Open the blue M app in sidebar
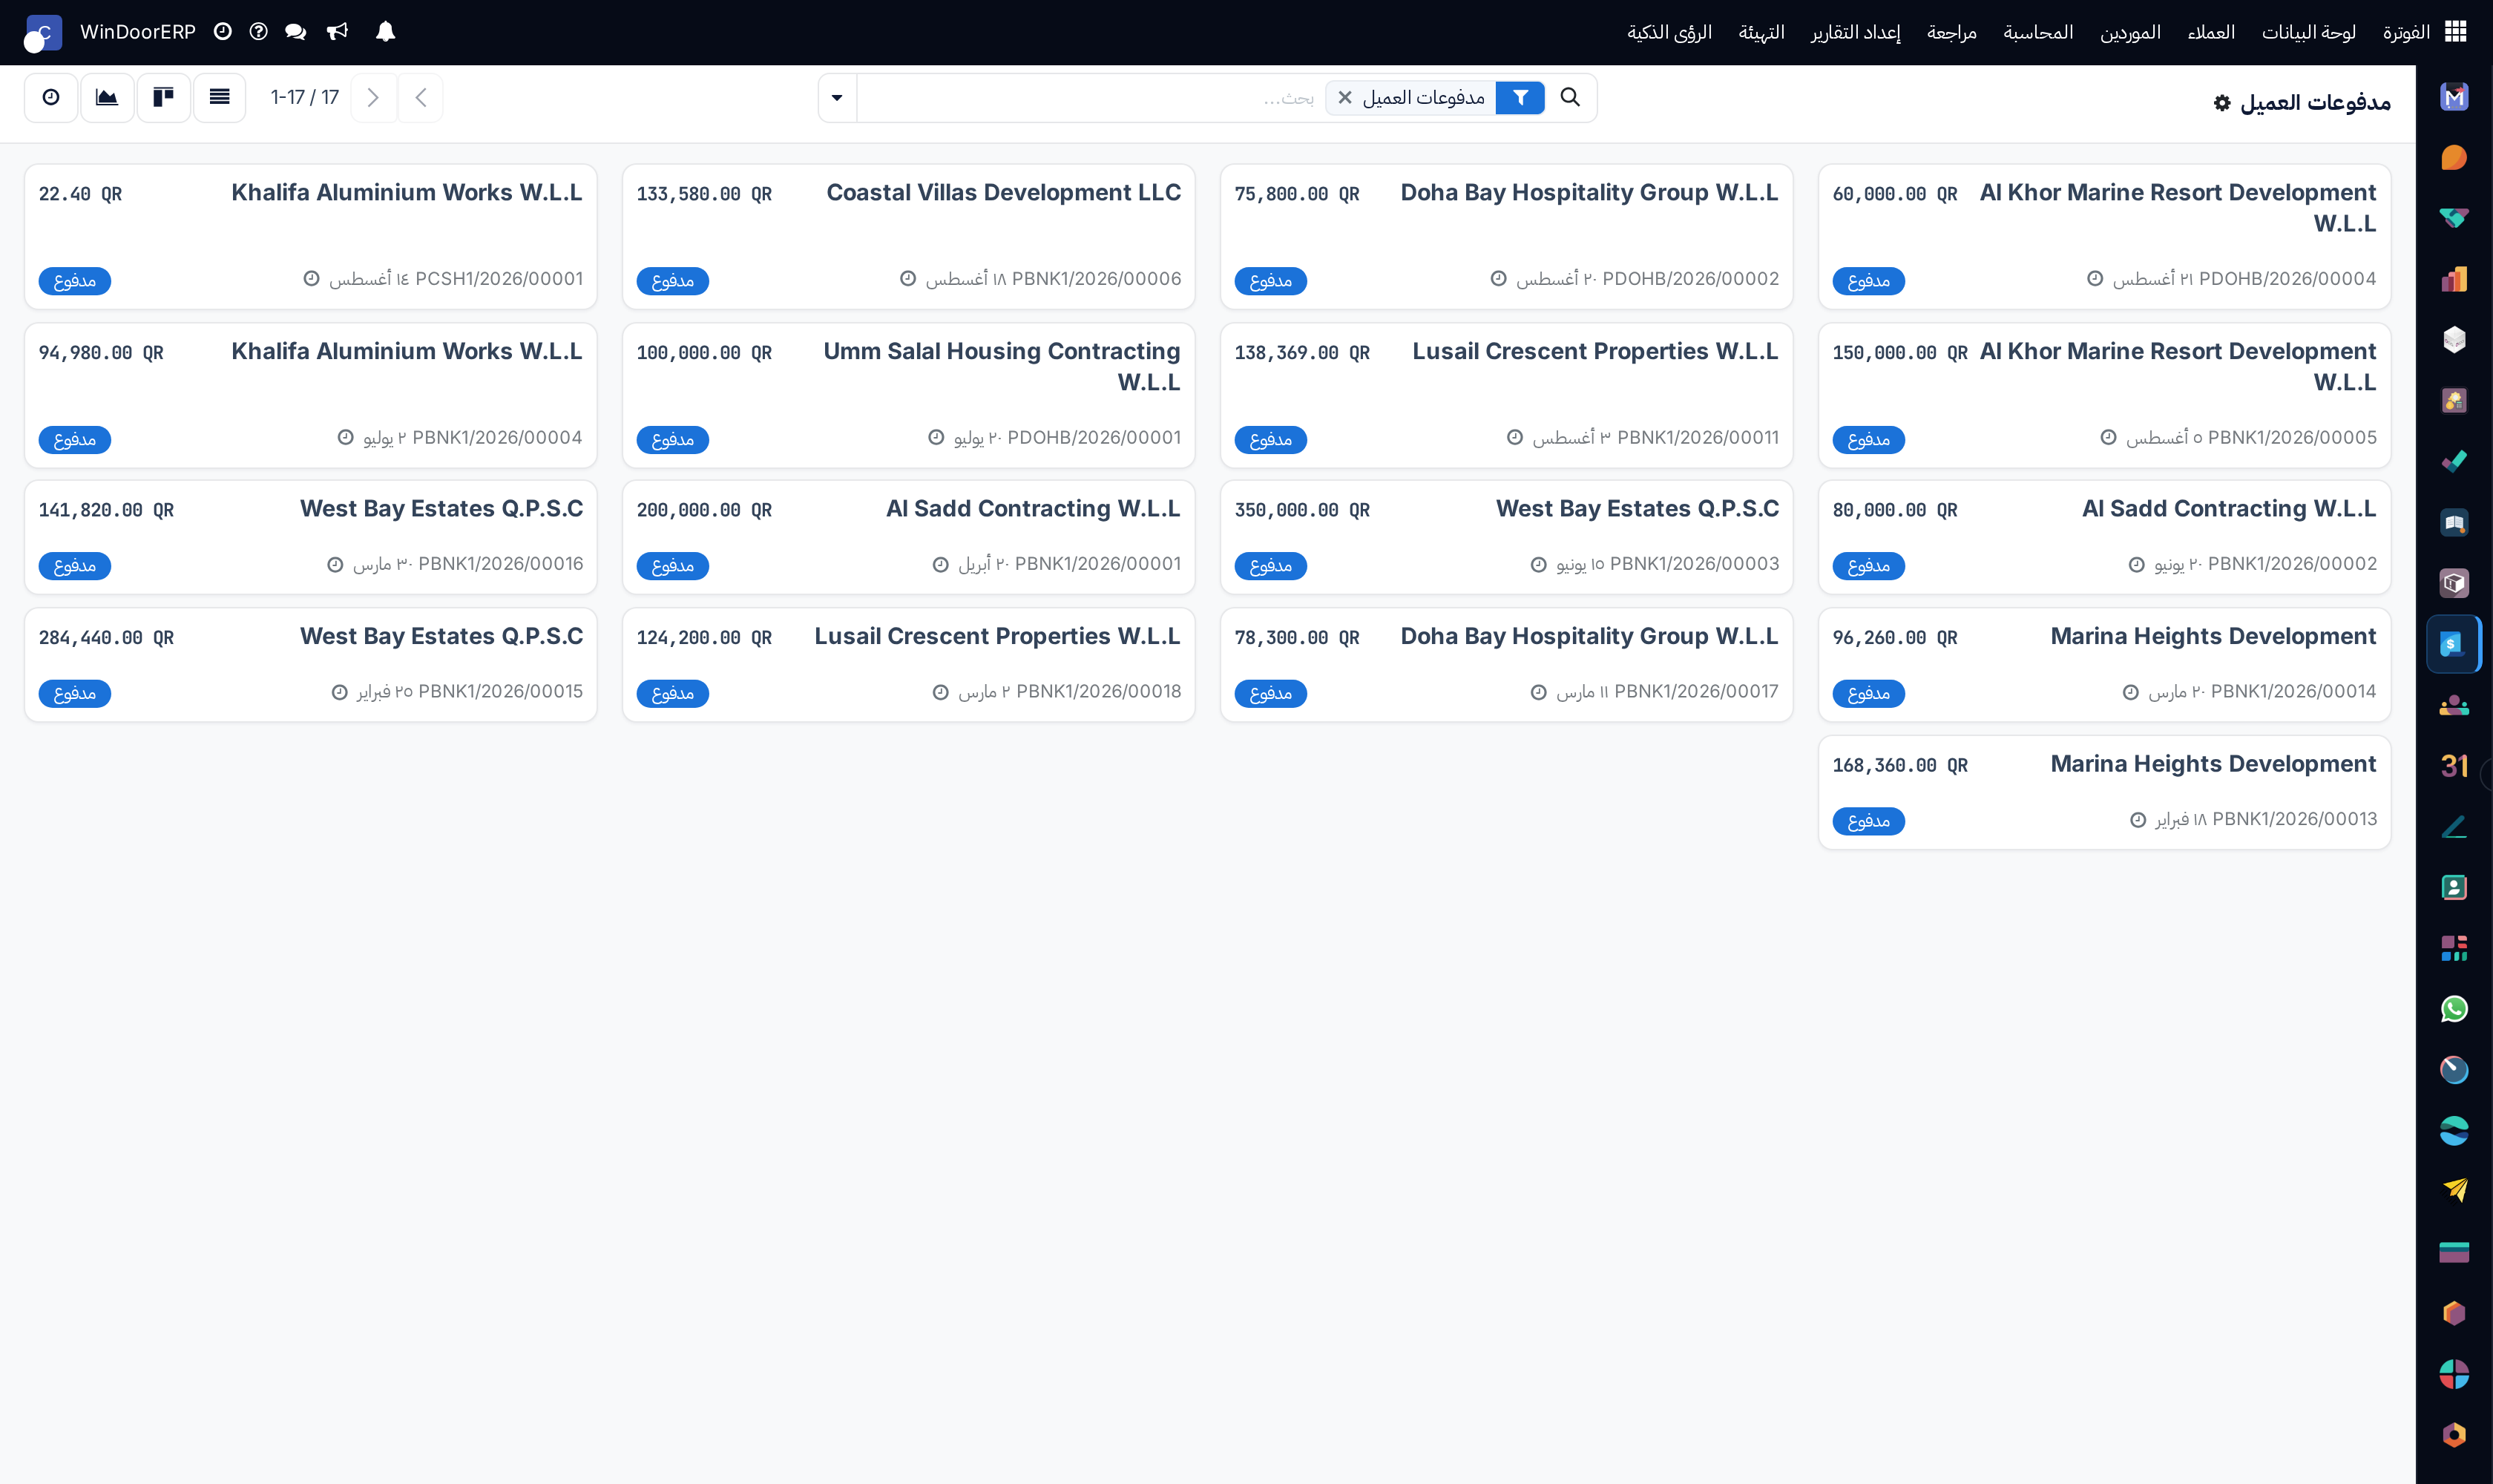The image size is (2493, 1484). [x=2453, y=97]
